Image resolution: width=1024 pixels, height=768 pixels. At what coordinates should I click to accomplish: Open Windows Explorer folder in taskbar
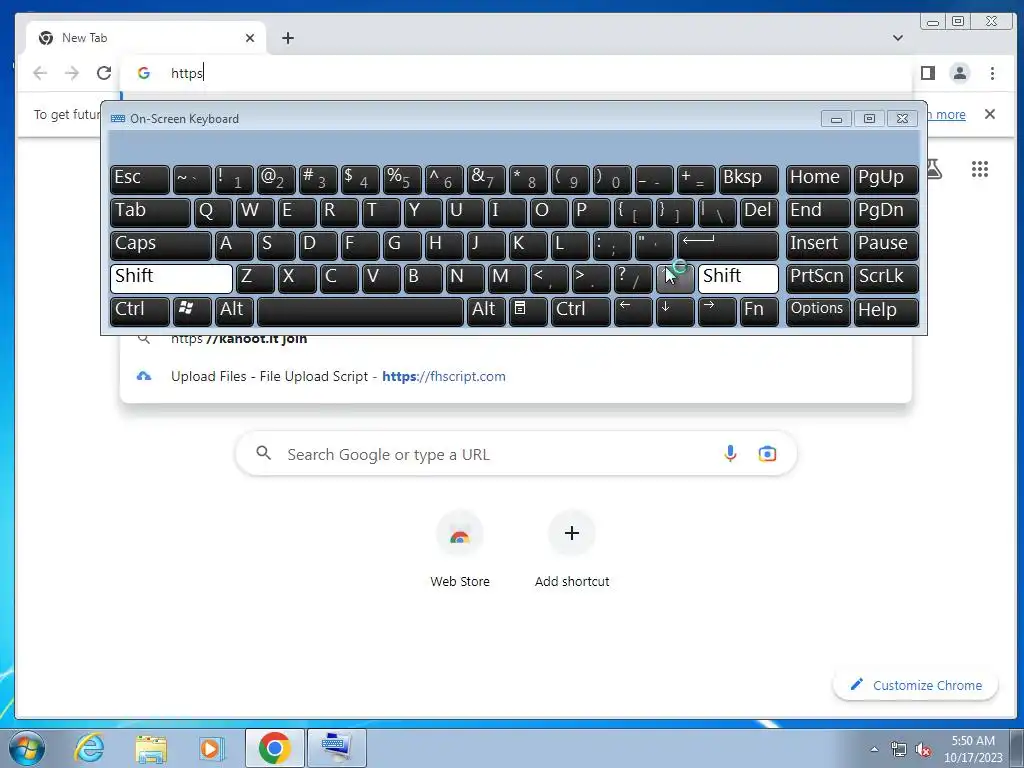(151, 748)
